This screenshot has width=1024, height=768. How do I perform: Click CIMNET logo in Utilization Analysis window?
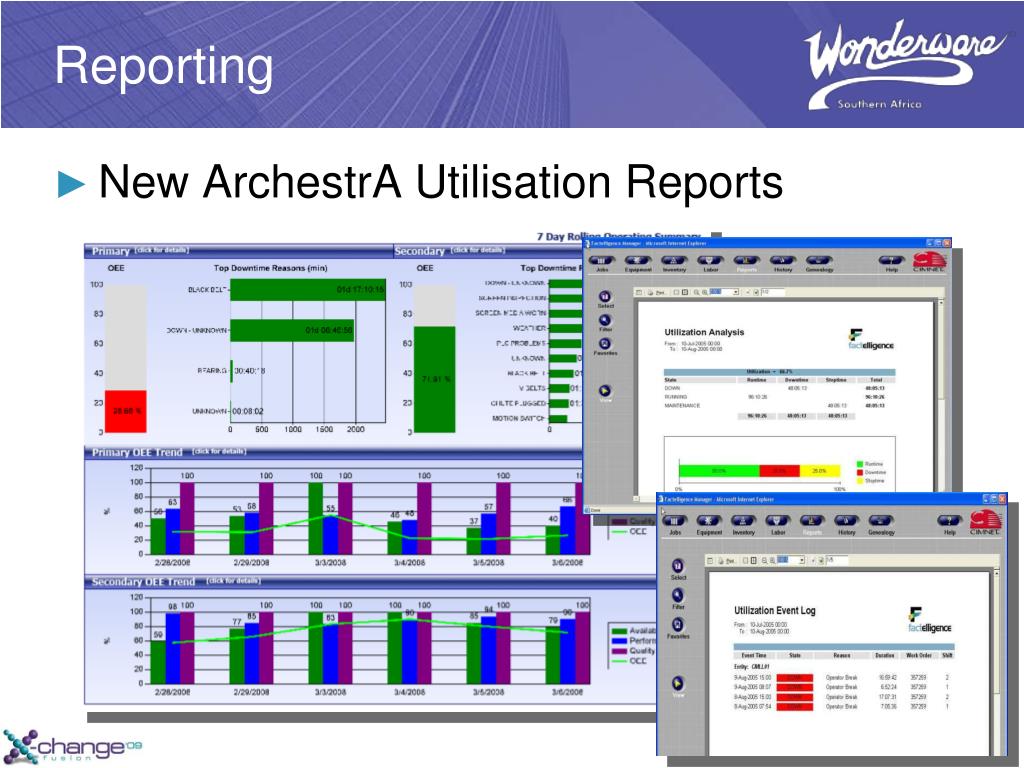coord(929,262)
